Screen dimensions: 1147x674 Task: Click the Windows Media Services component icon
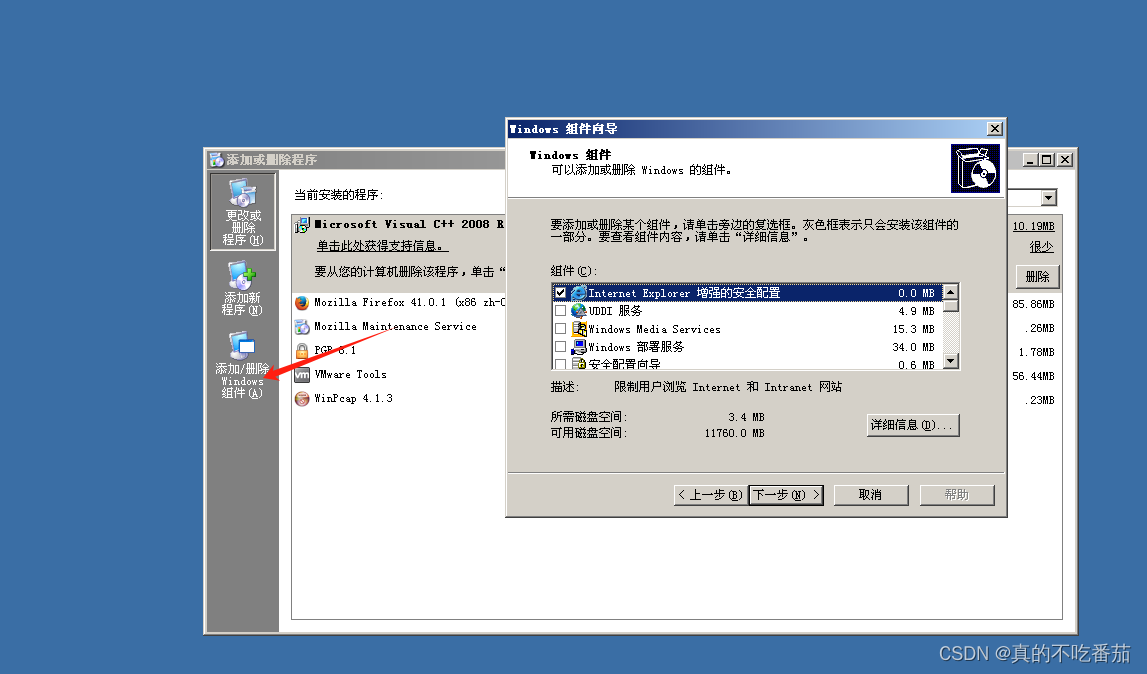(581, 328)
